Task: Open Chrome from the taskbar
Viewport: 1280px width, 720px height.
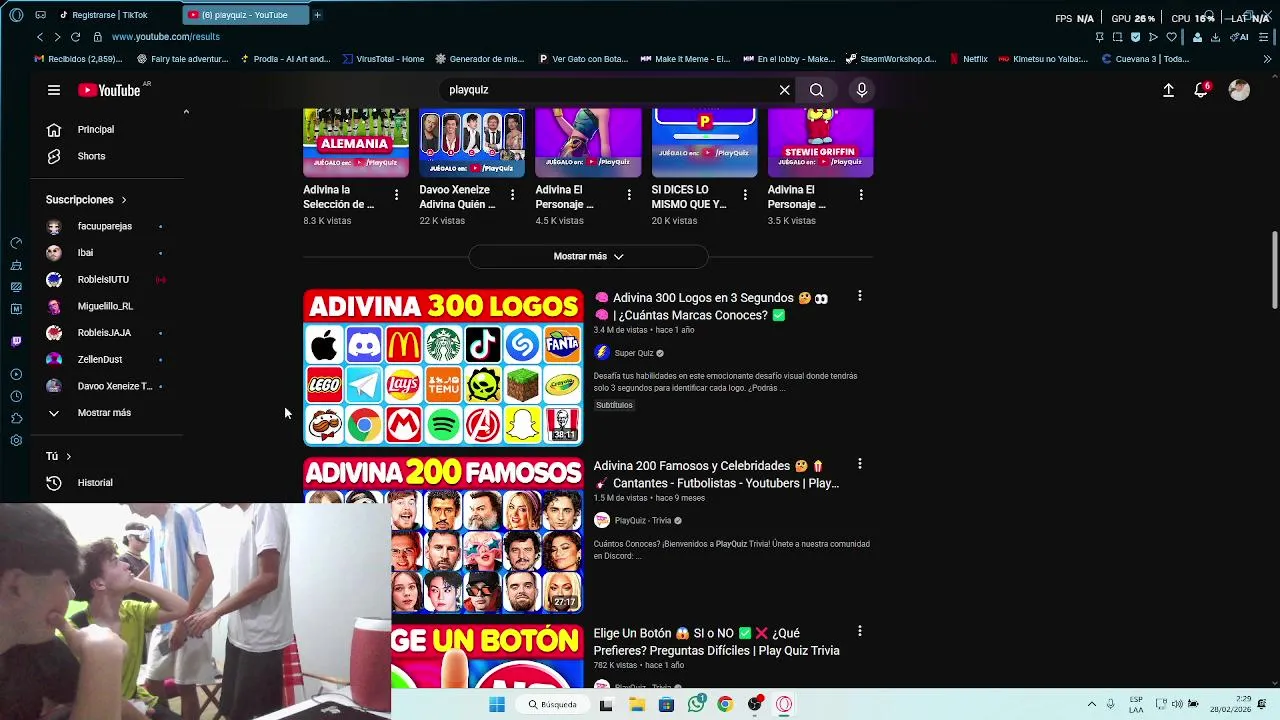Action: (725, 704)
